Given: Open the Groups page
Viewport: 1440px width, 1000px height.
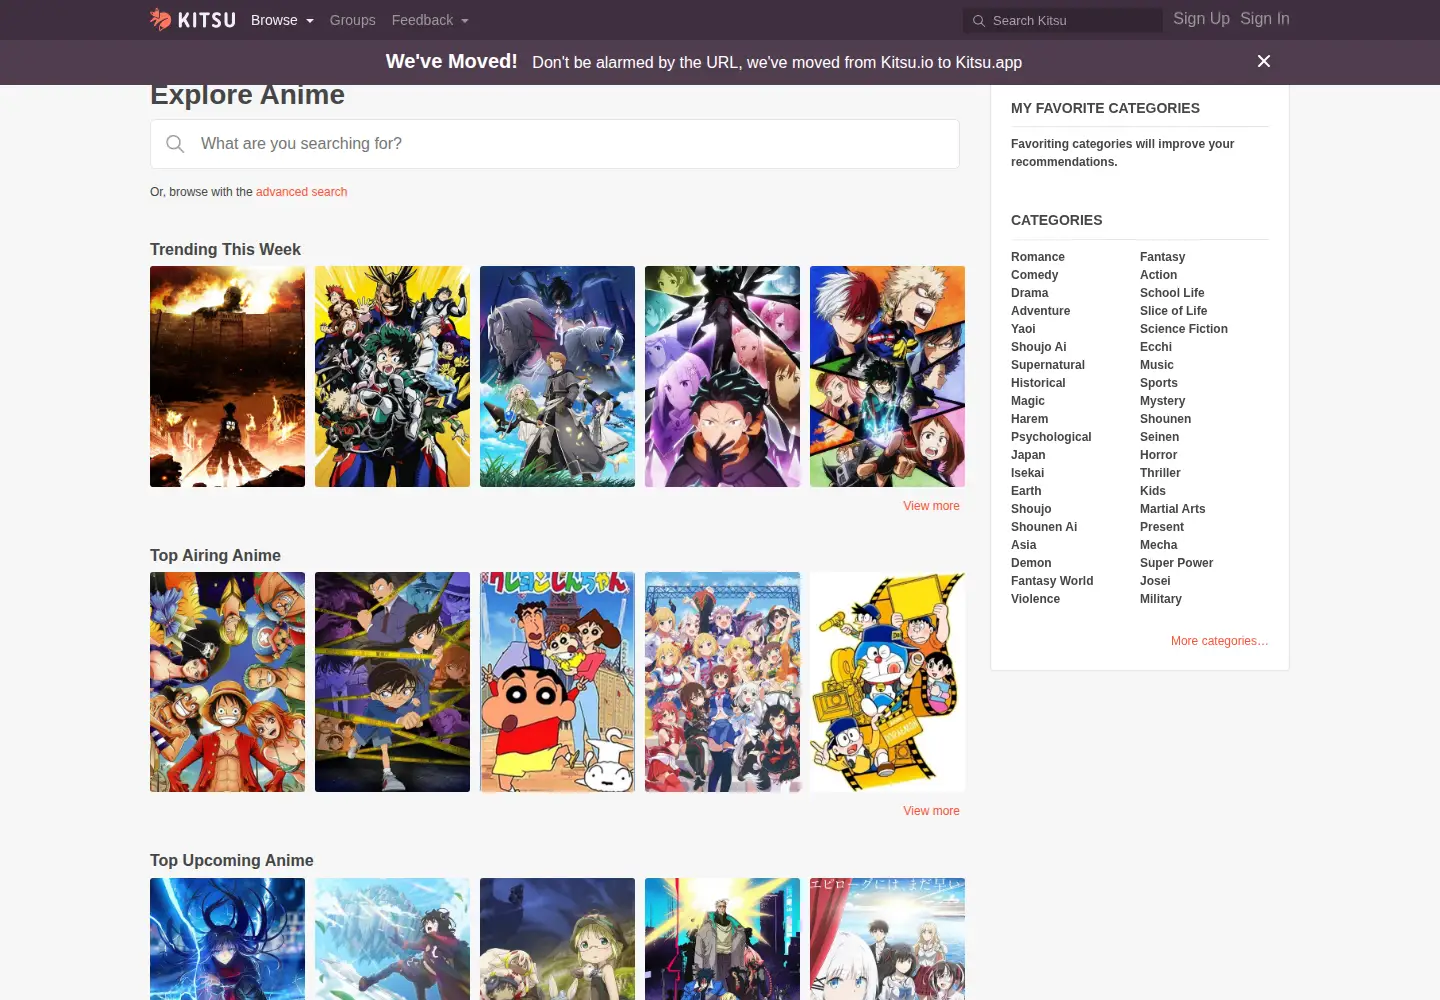Looking at the screenshot, I should point(353,20).
